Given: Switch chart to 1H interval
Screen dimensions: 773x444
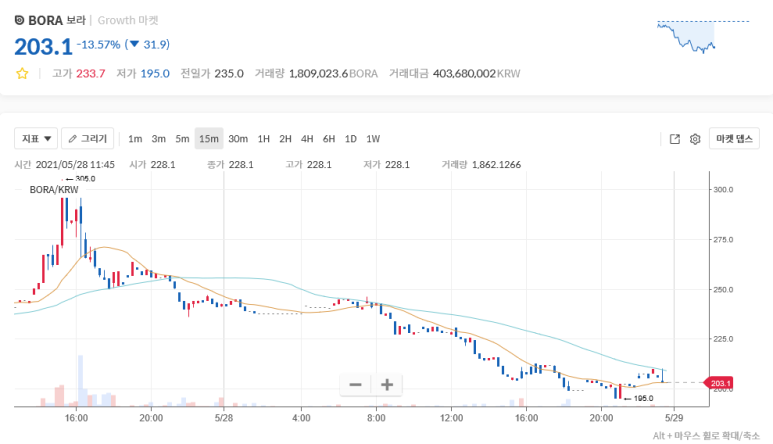Looking at the screenshot, I should (264, 139).
